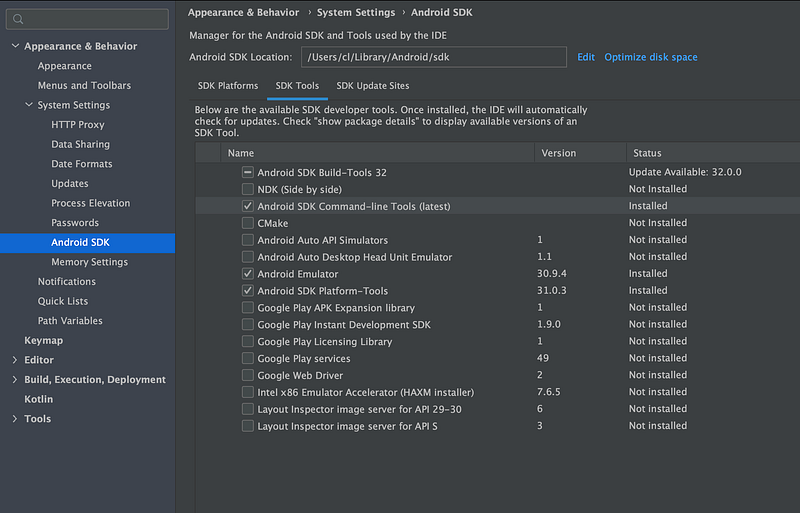Open Kotlin settings page
This screenshot has height=513, width=800.
39,399
